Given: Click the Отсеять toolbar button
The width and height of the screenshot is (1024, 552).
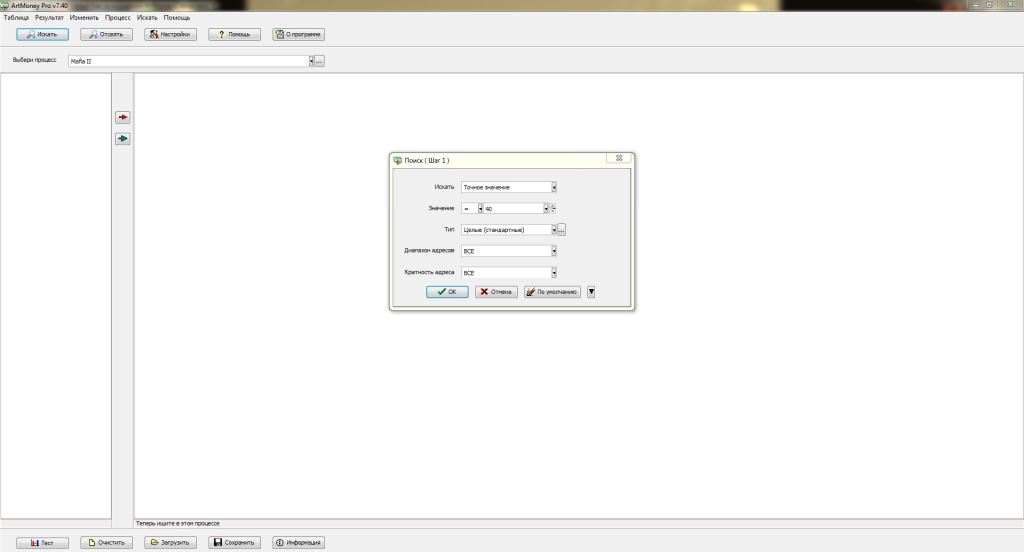Looking at the screenshot, I should coord(106,34).
